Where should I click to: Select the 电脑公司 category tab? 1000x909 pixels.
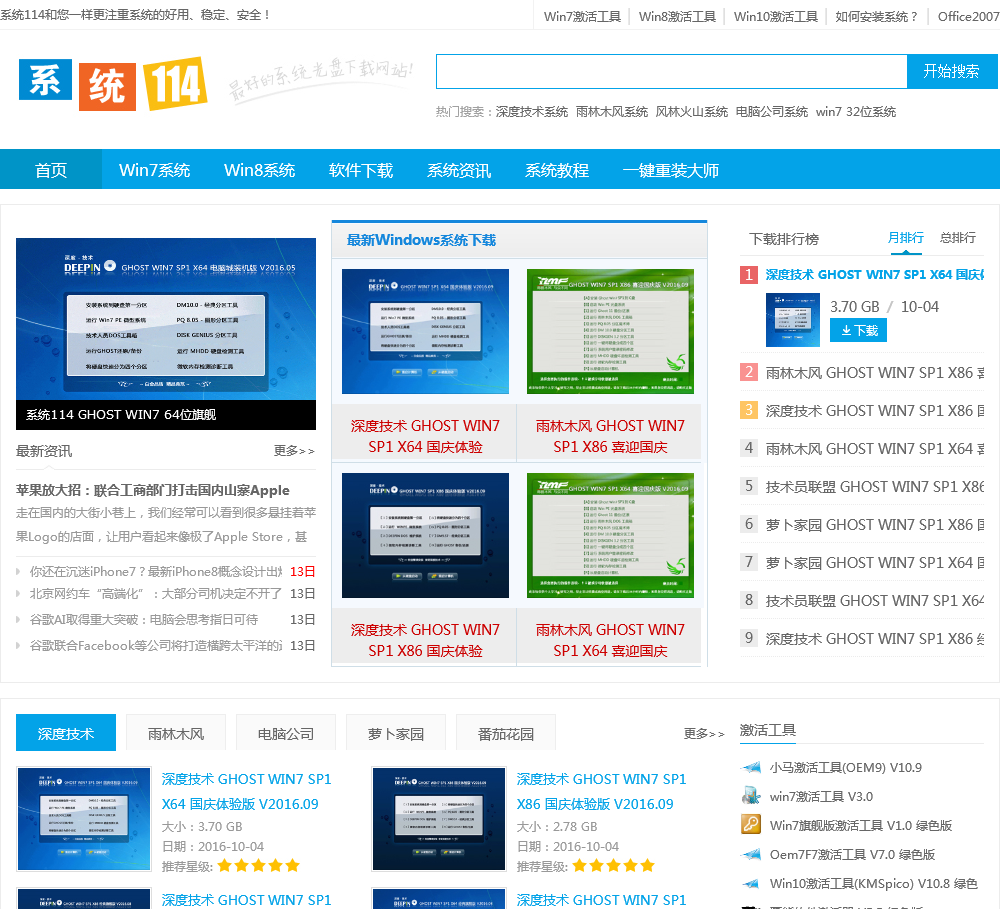[x=286, y=734]
